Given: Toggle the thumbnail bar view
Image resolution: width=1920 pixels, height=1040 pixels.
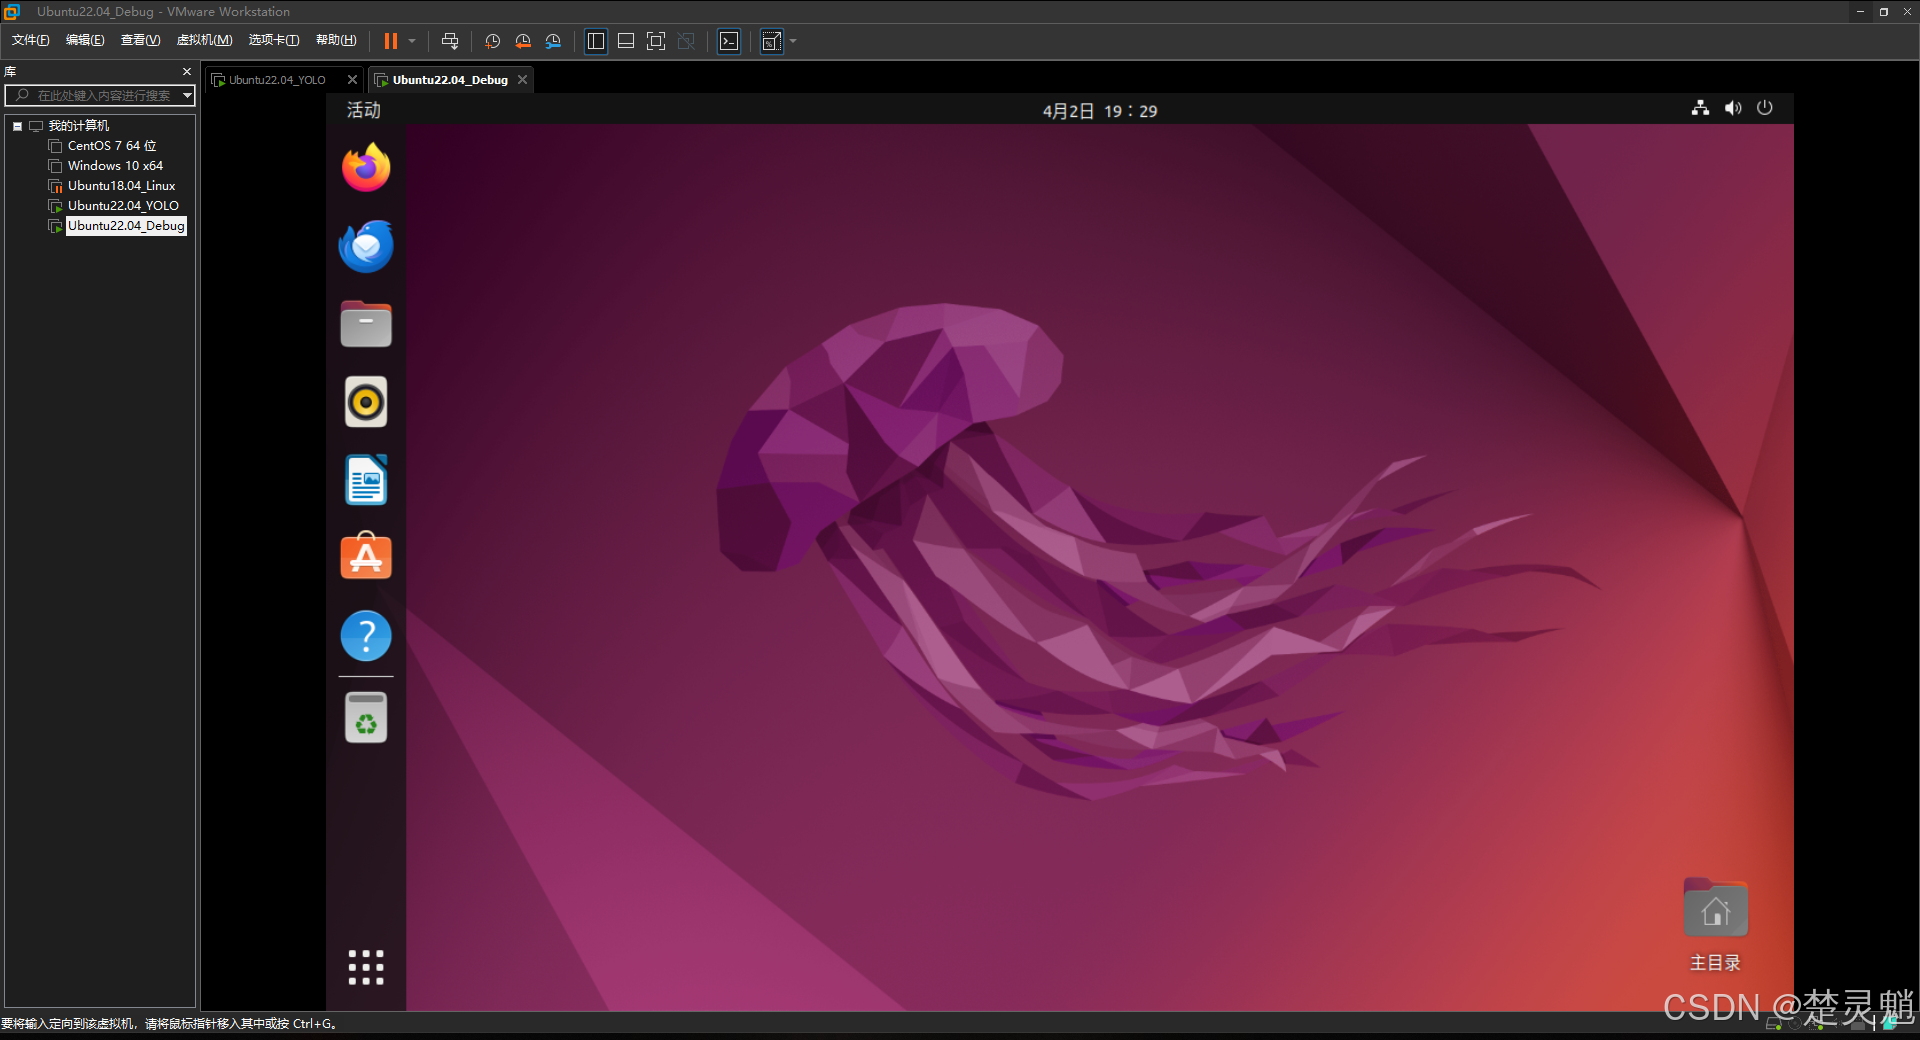Looking at the screenshot, I should 626,41.
